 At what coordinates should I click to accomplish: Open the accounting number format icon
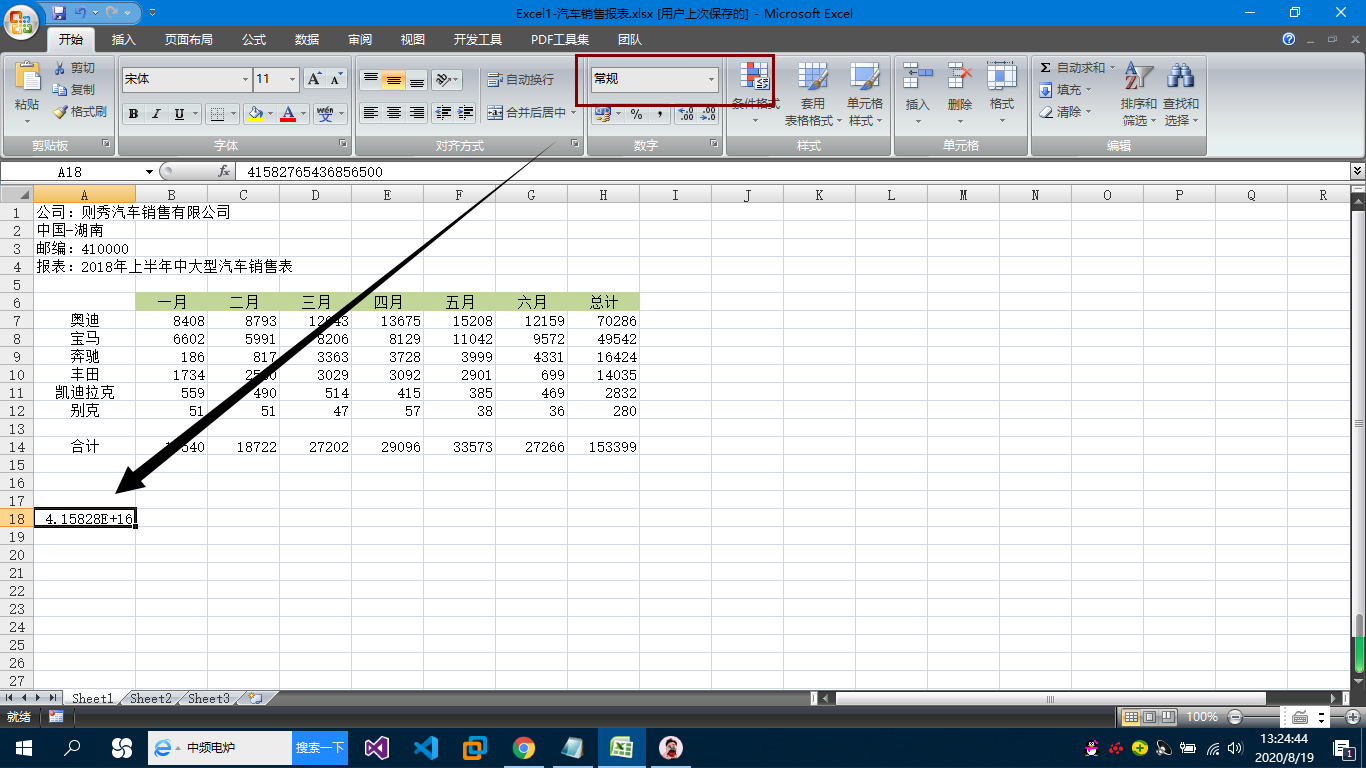[602, 114]
